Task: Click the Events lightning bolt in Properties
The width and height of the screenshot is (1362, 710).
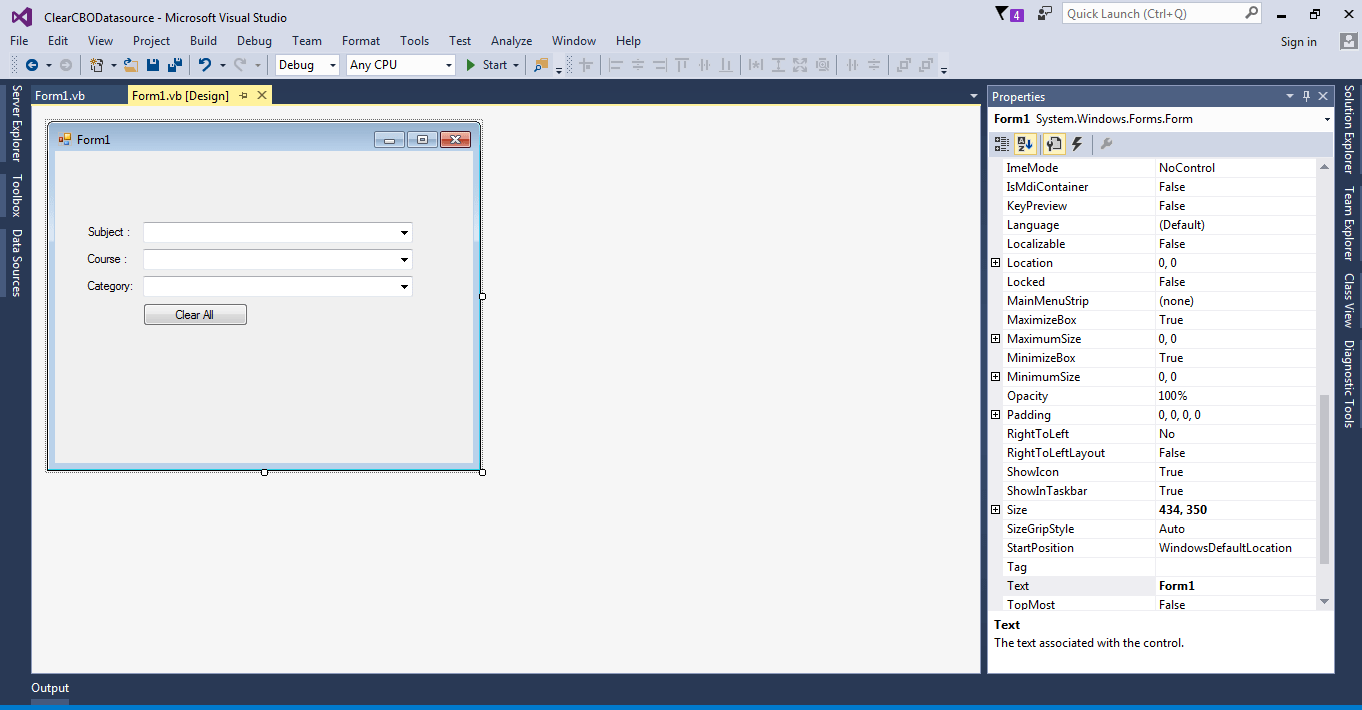Action: point(1077,144)
